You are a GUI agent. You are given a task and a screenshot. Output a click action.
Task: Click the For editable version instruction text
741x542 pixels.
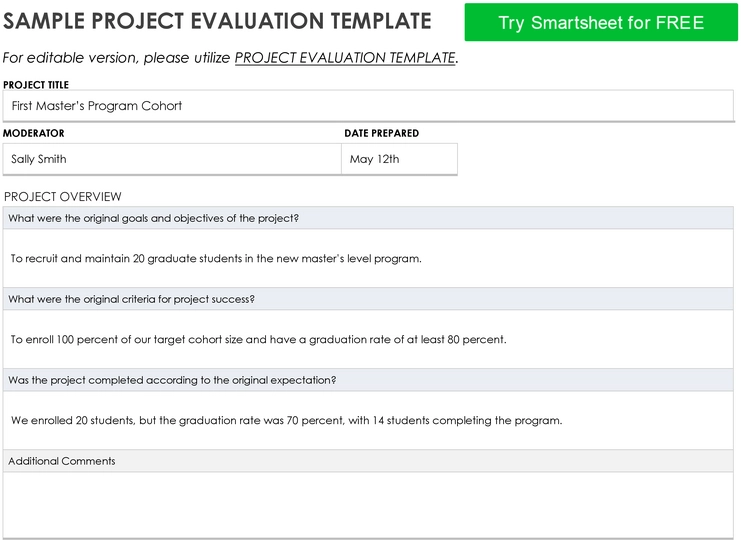(x=116, y=58)
